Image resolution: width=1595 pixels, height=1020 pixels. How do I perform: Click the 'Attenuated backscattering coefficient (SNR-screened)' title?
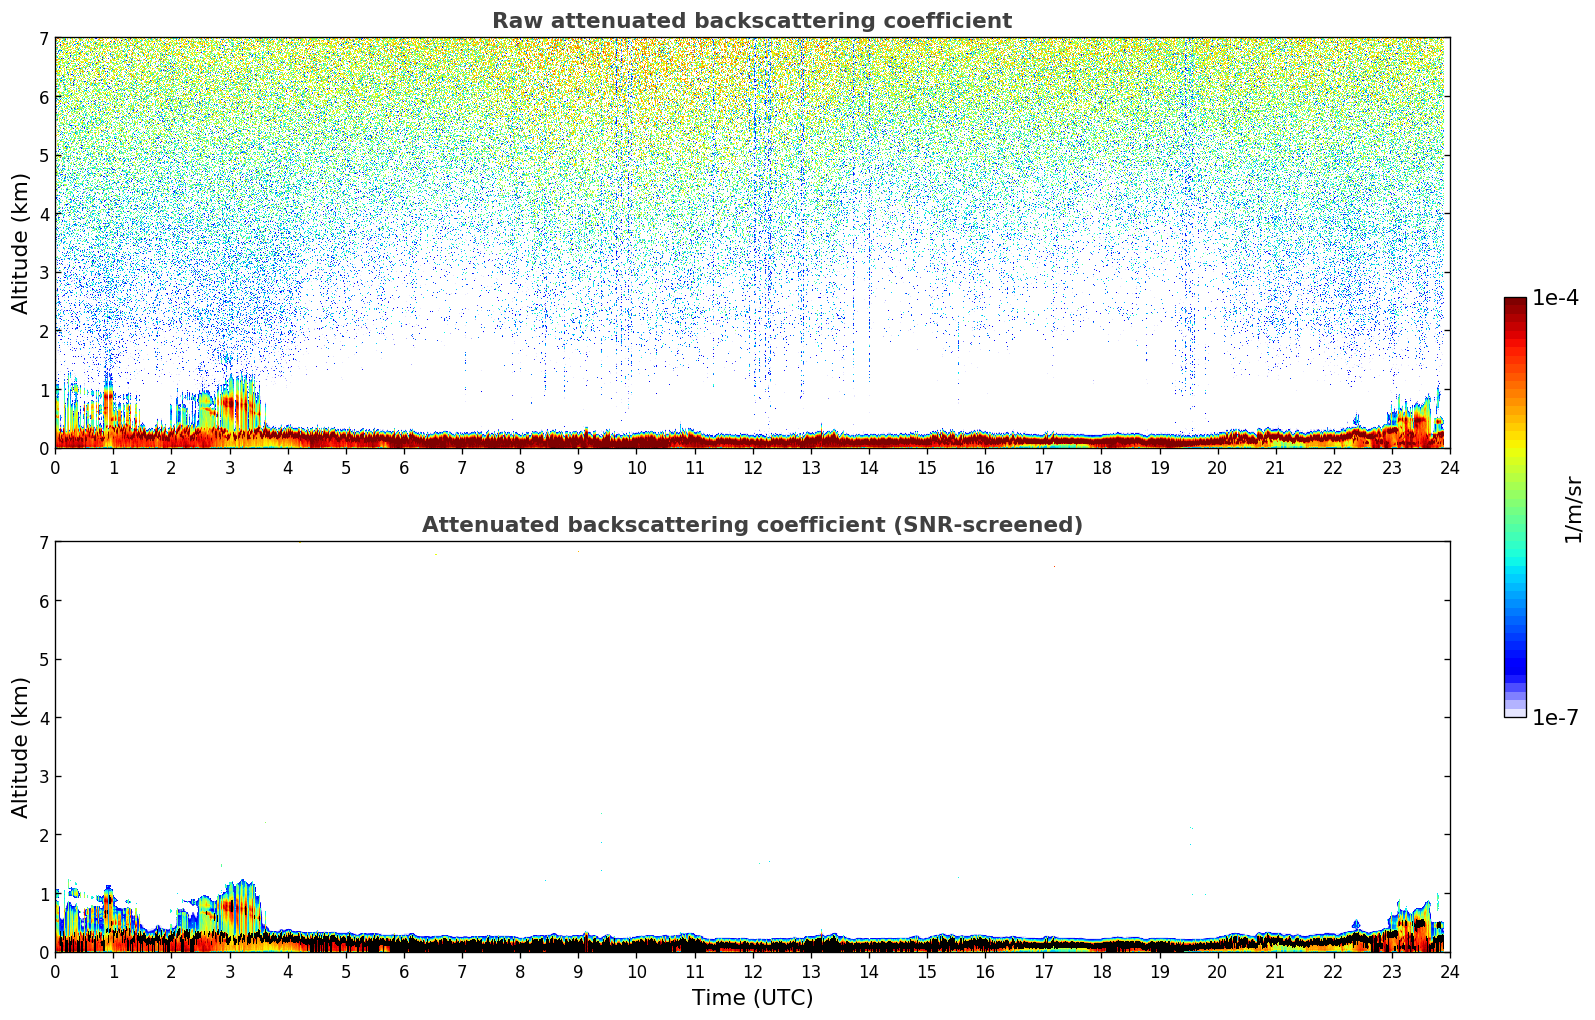752,525
